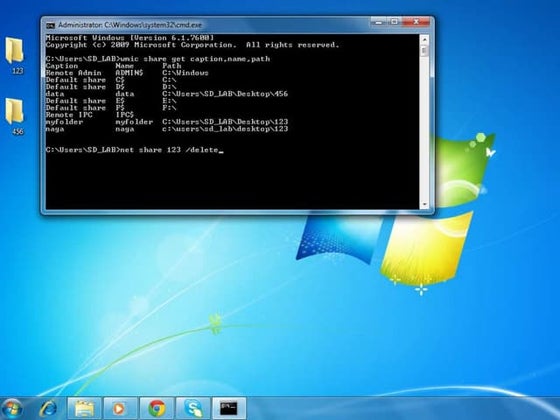Open Windows Explorer from the taskbar
The image size is (560, 420).
click(x=85, y=408)
